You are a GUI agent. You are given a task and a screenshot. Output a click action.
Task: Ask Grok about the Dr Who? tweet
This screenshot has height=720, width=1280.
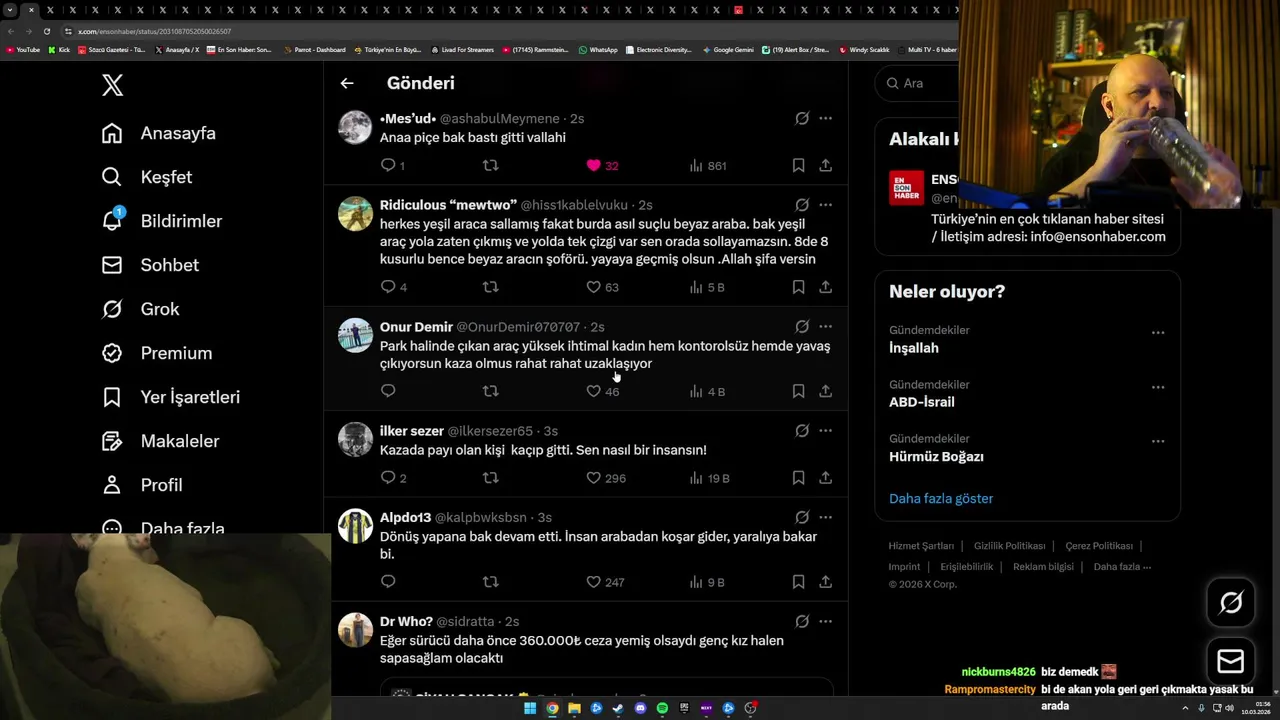click(802, 622)
